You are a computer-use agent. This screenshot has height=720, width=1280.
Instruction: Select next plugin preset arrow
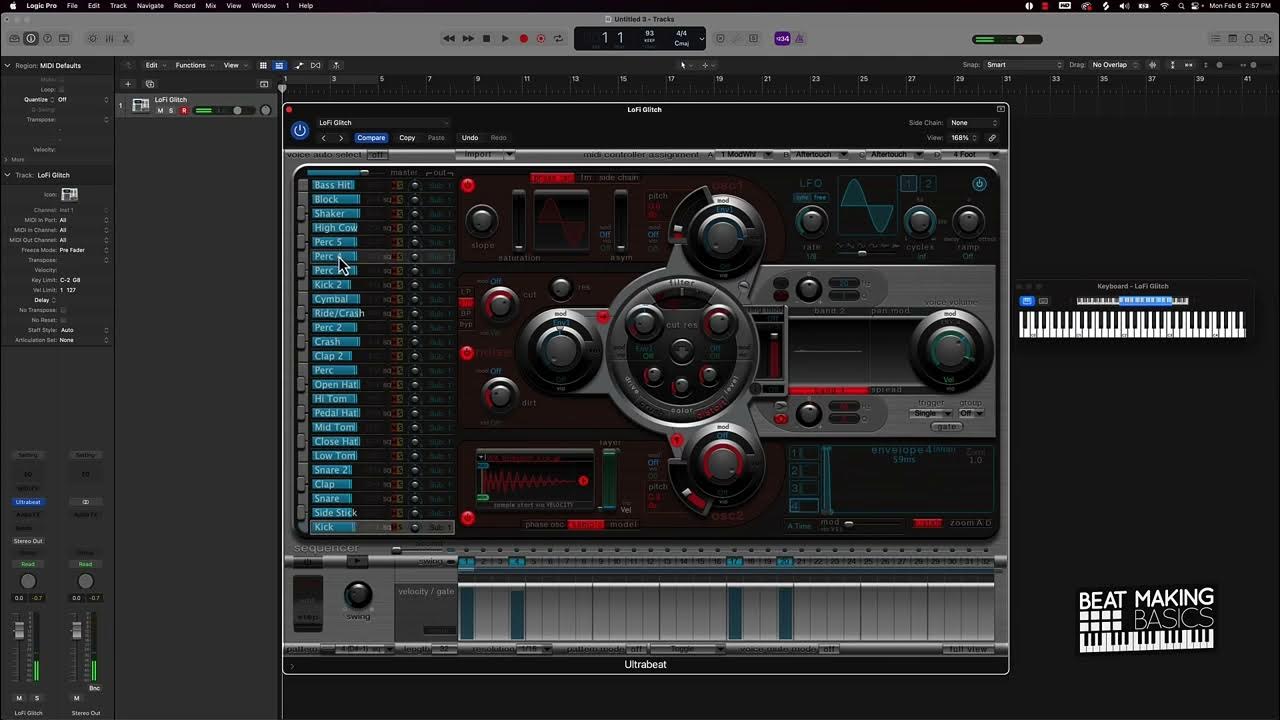click(x=340, y=138)
